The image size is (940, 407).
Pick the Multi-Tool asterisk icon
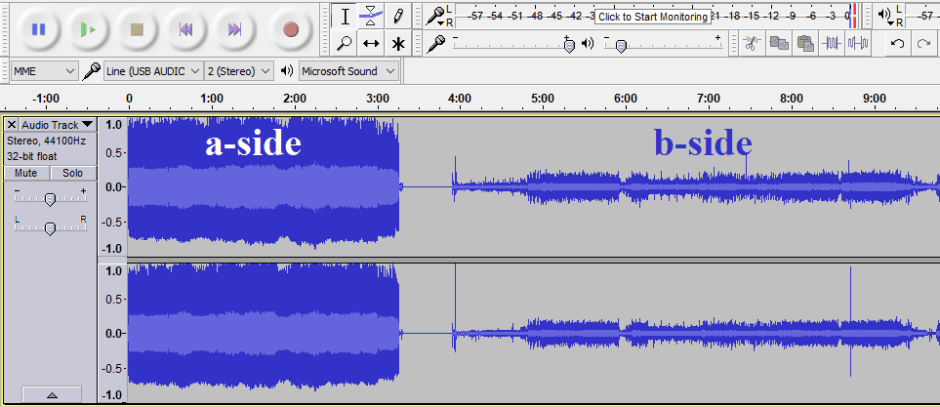click(398, 43)
